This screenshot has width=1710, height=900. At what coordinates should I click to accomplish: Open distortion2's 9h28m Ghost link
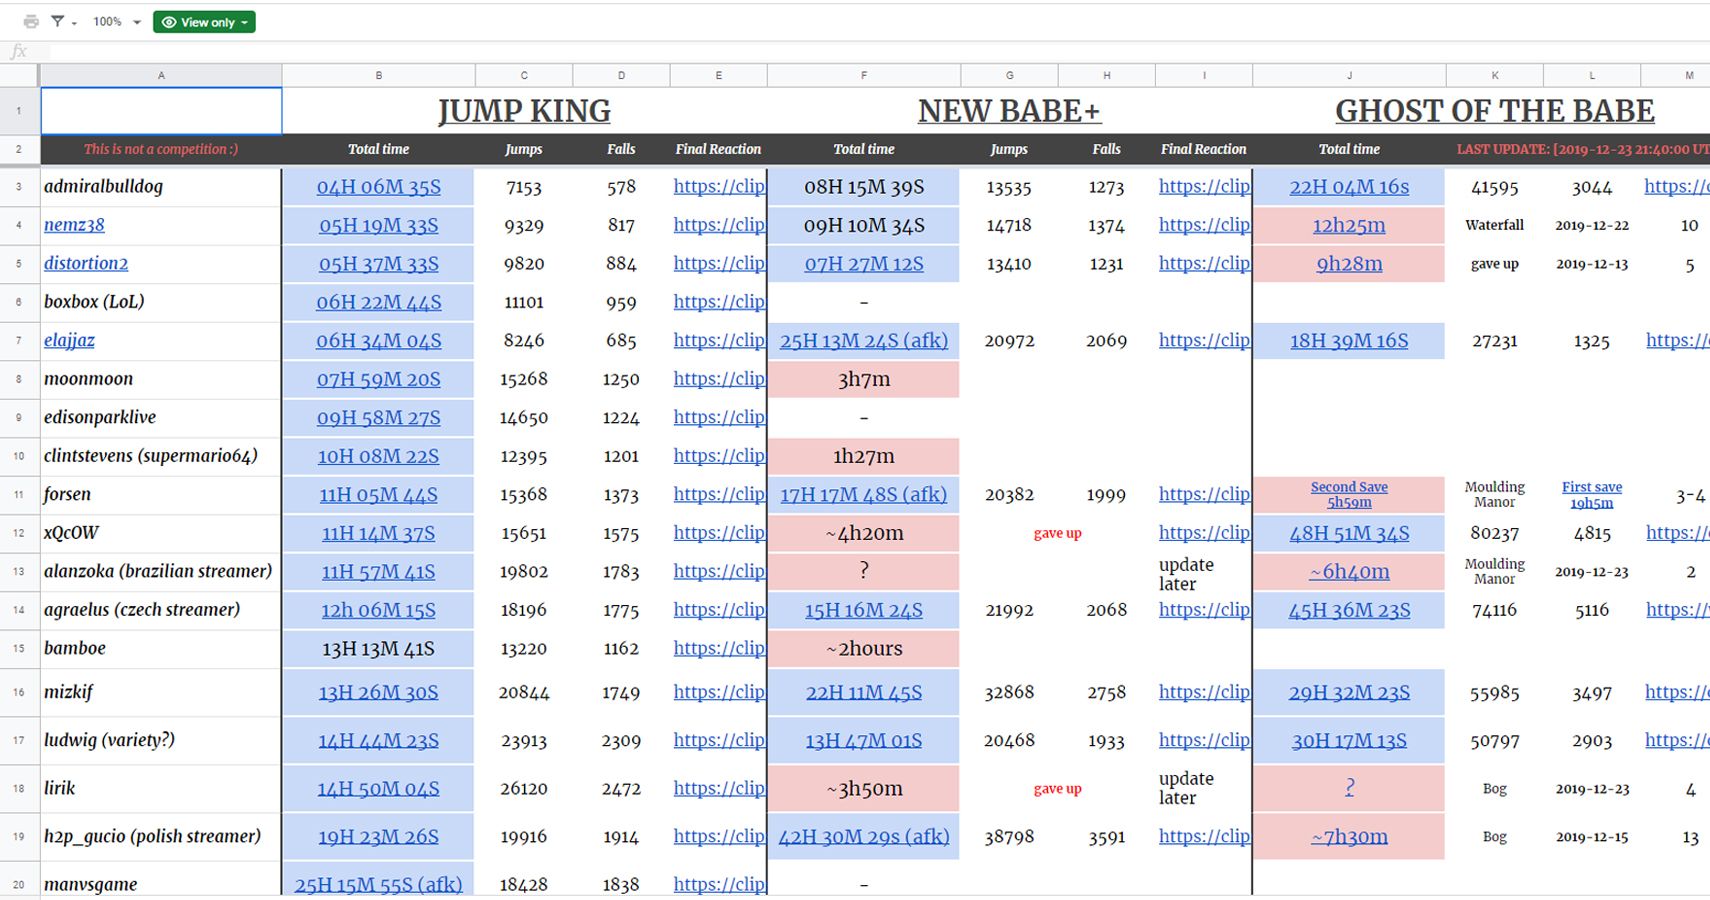(1349, 264)
